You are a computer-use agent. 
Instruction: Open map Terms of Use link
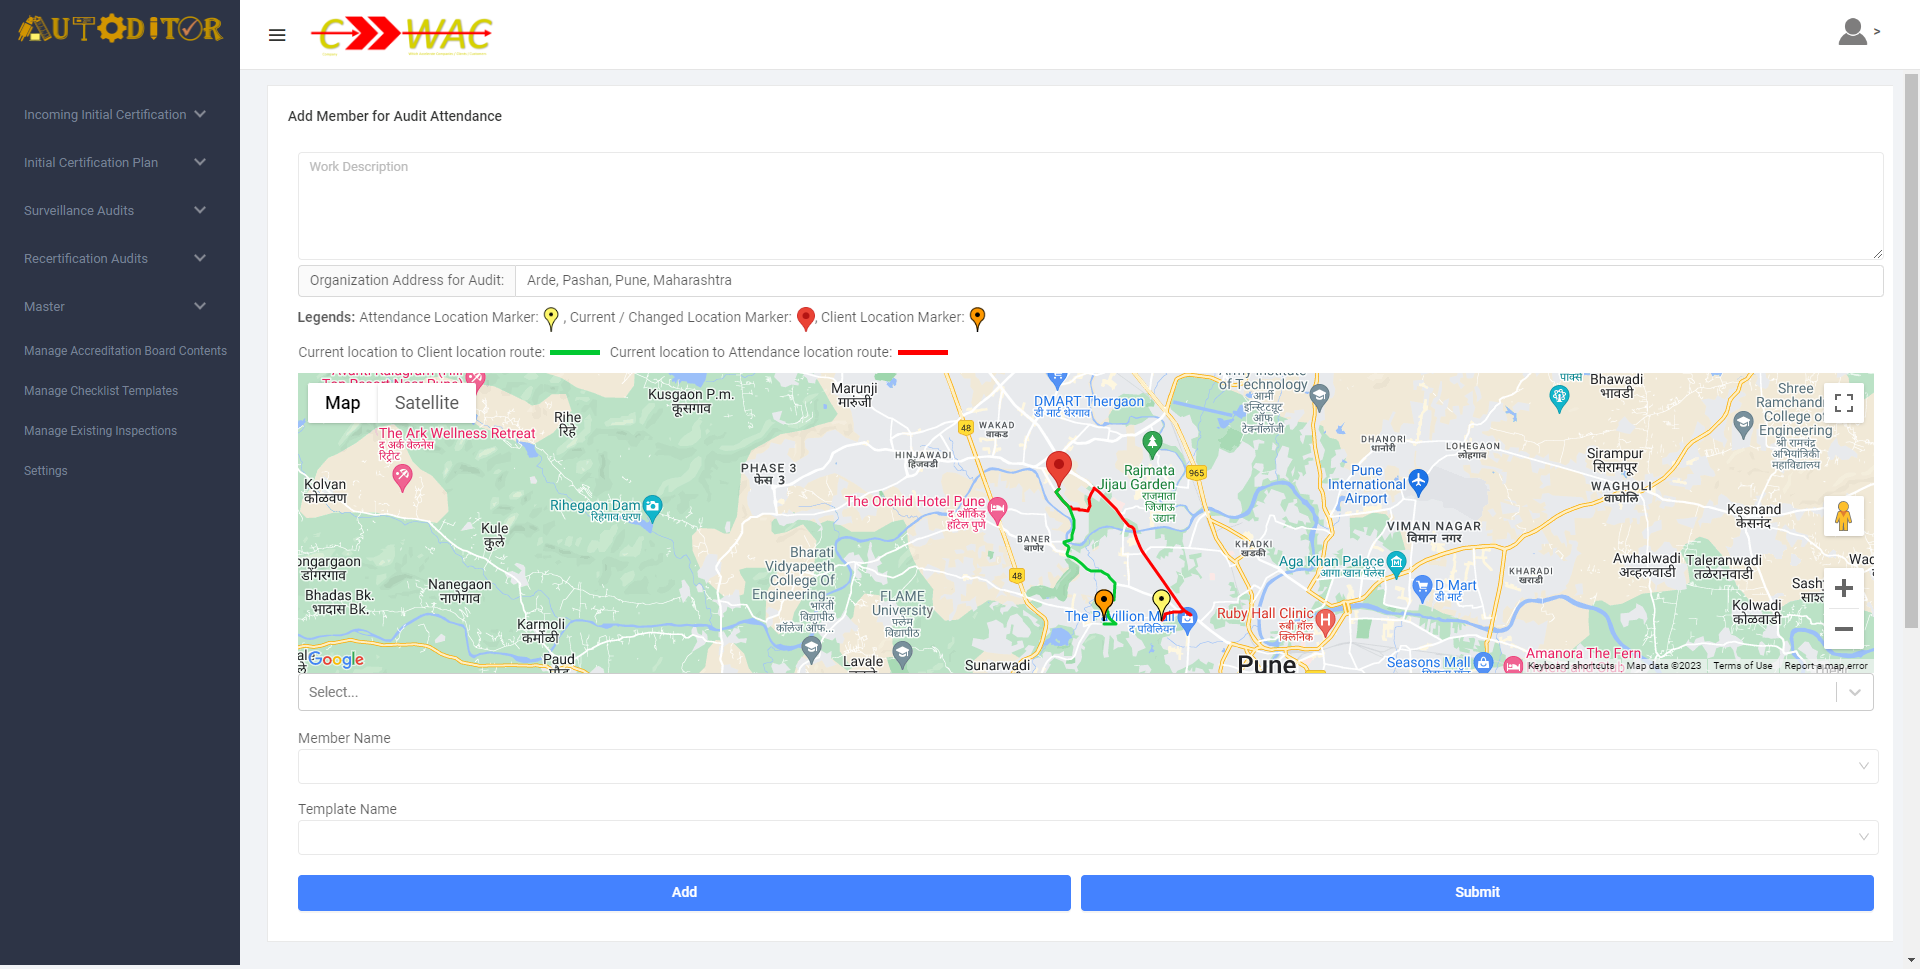tap(1742, 666)
